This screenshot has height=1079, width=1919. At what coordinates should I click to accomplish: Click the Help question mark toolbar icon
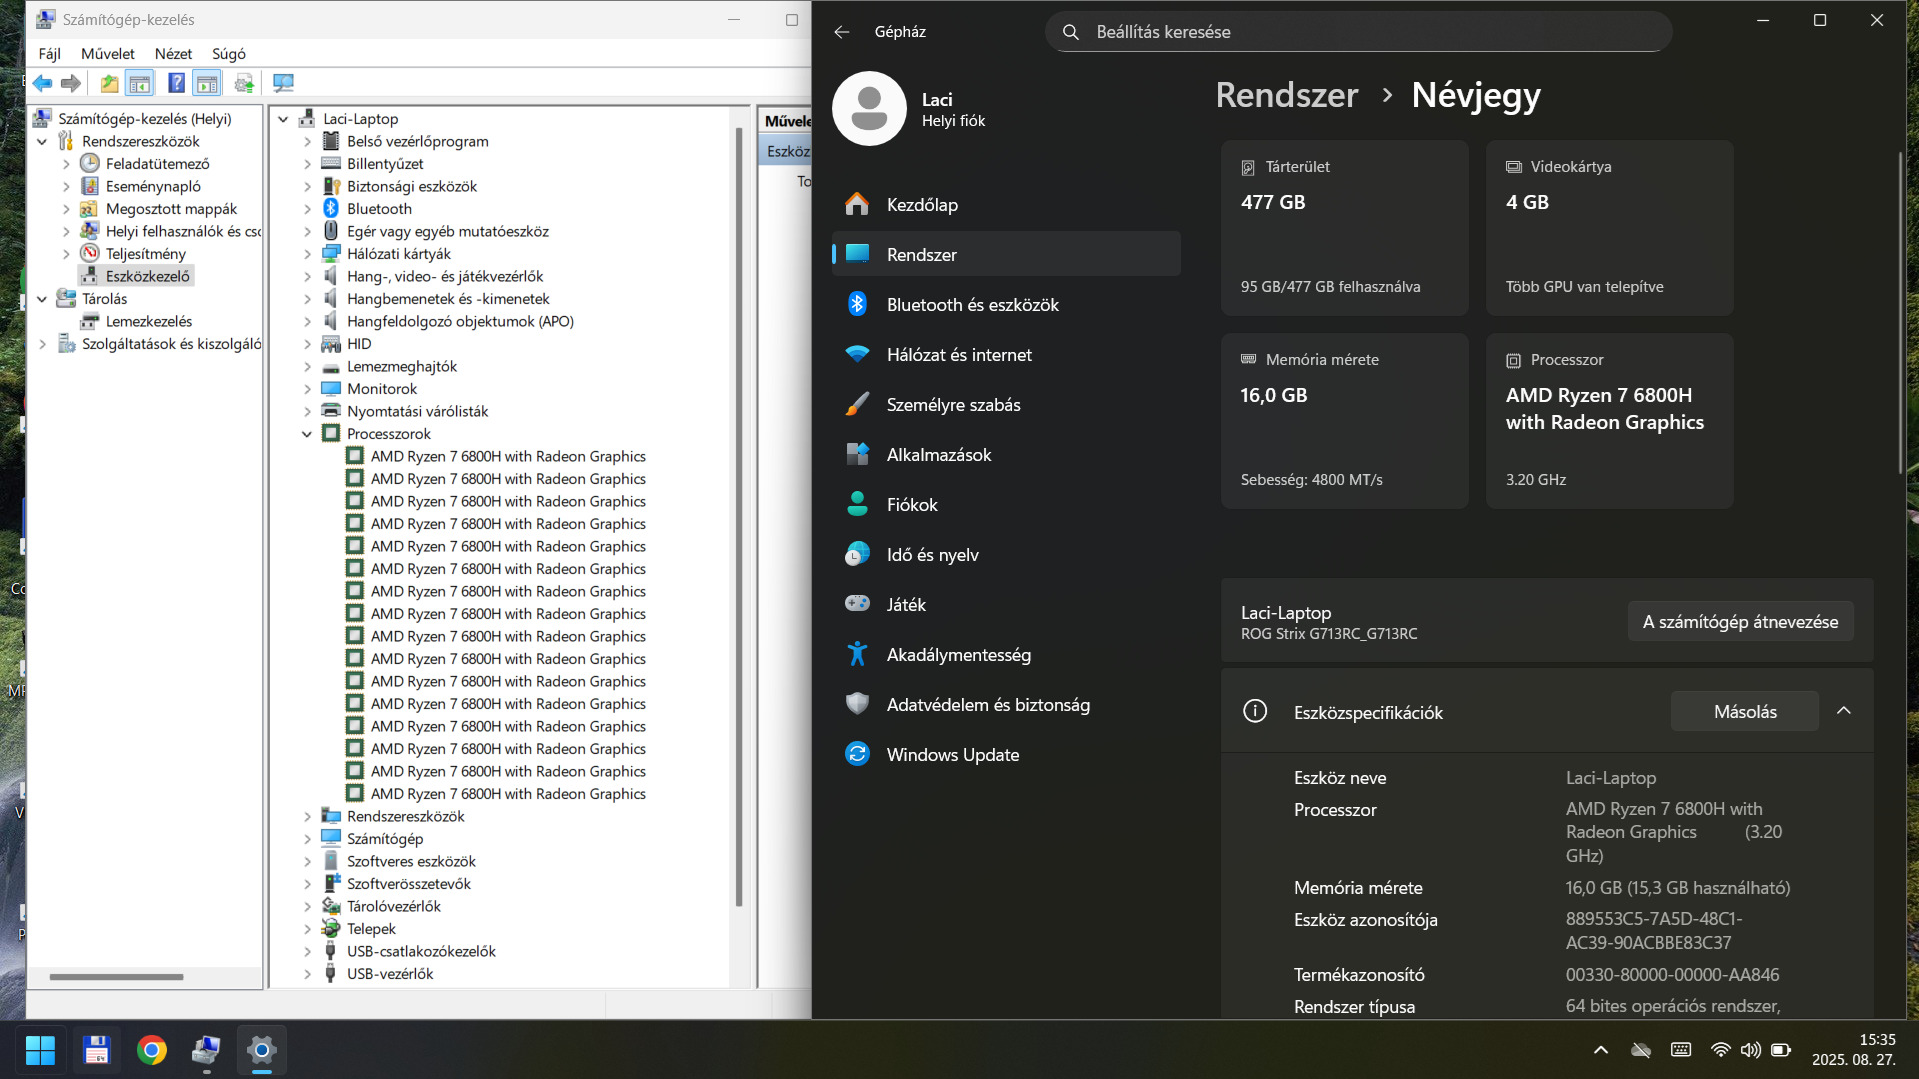(x=176, y=84)
